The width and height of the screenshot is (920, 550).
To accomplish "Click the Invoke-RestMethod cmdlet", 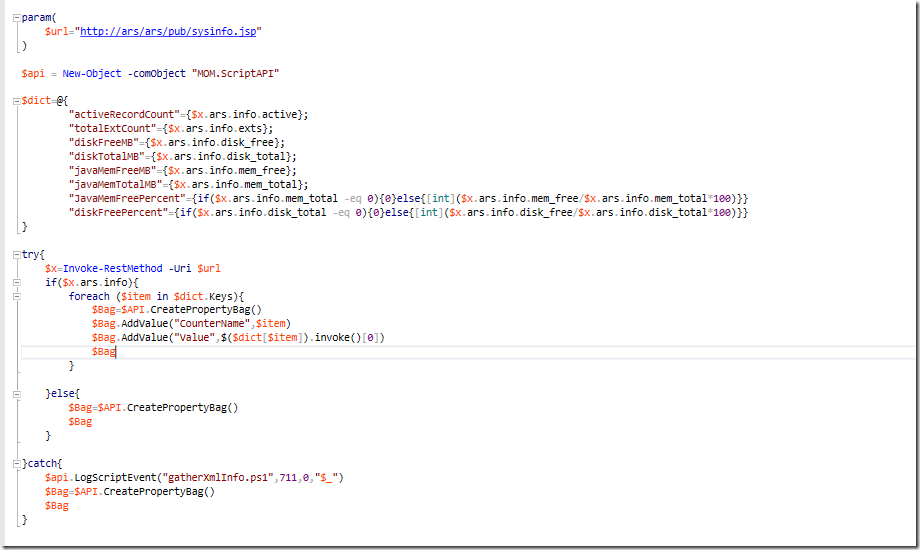I will pos(112,268).
